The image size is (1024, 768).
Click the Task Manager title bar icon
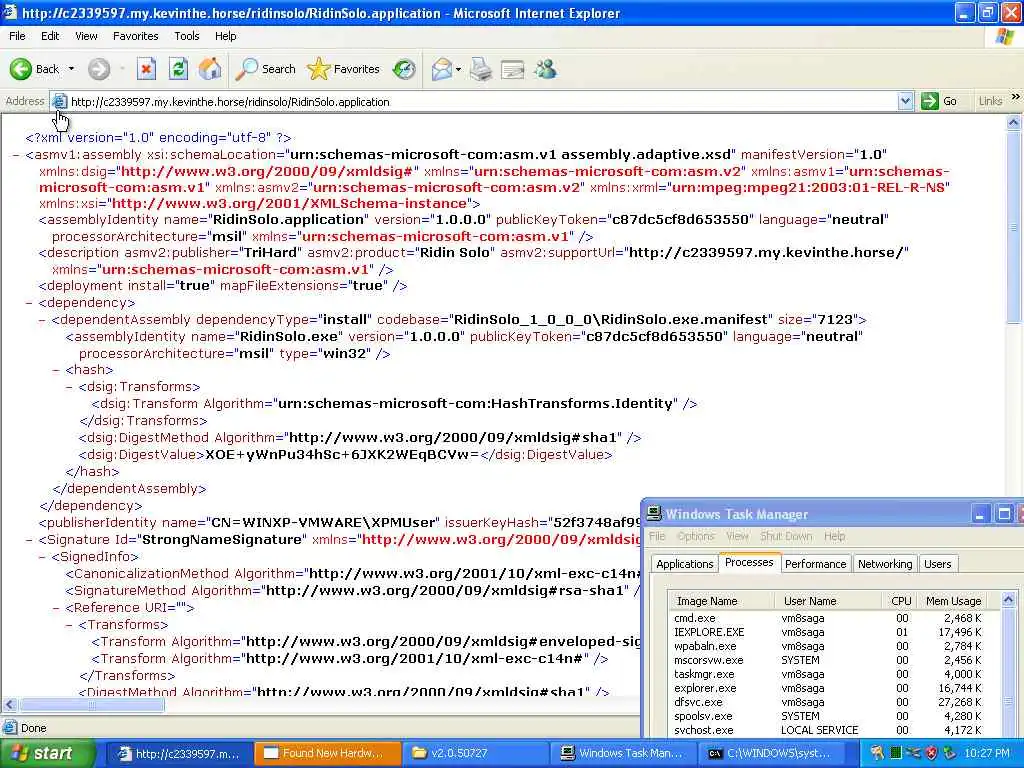[x=654, y=514]
